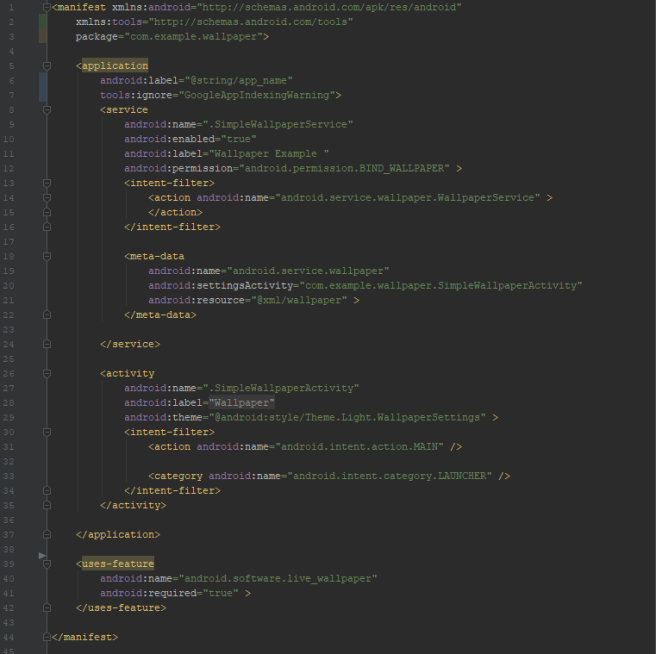Click line number 20 in the gutter
The image size is (656, 654).
[9, 285]
